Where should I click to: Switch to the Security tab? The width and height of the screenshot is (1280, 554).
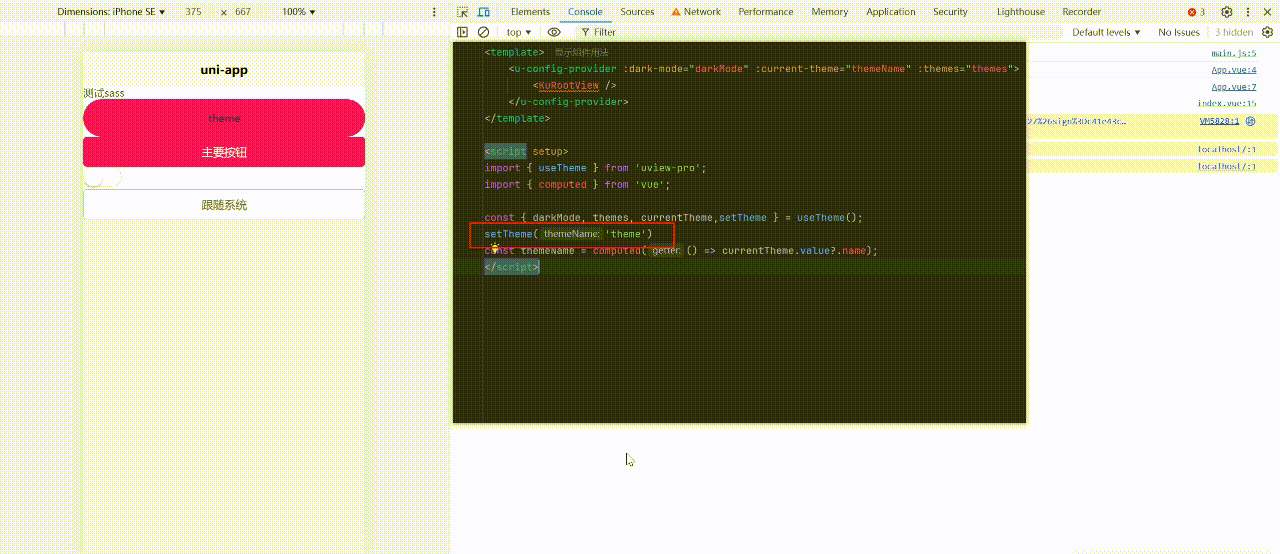(x=950, y=12)
